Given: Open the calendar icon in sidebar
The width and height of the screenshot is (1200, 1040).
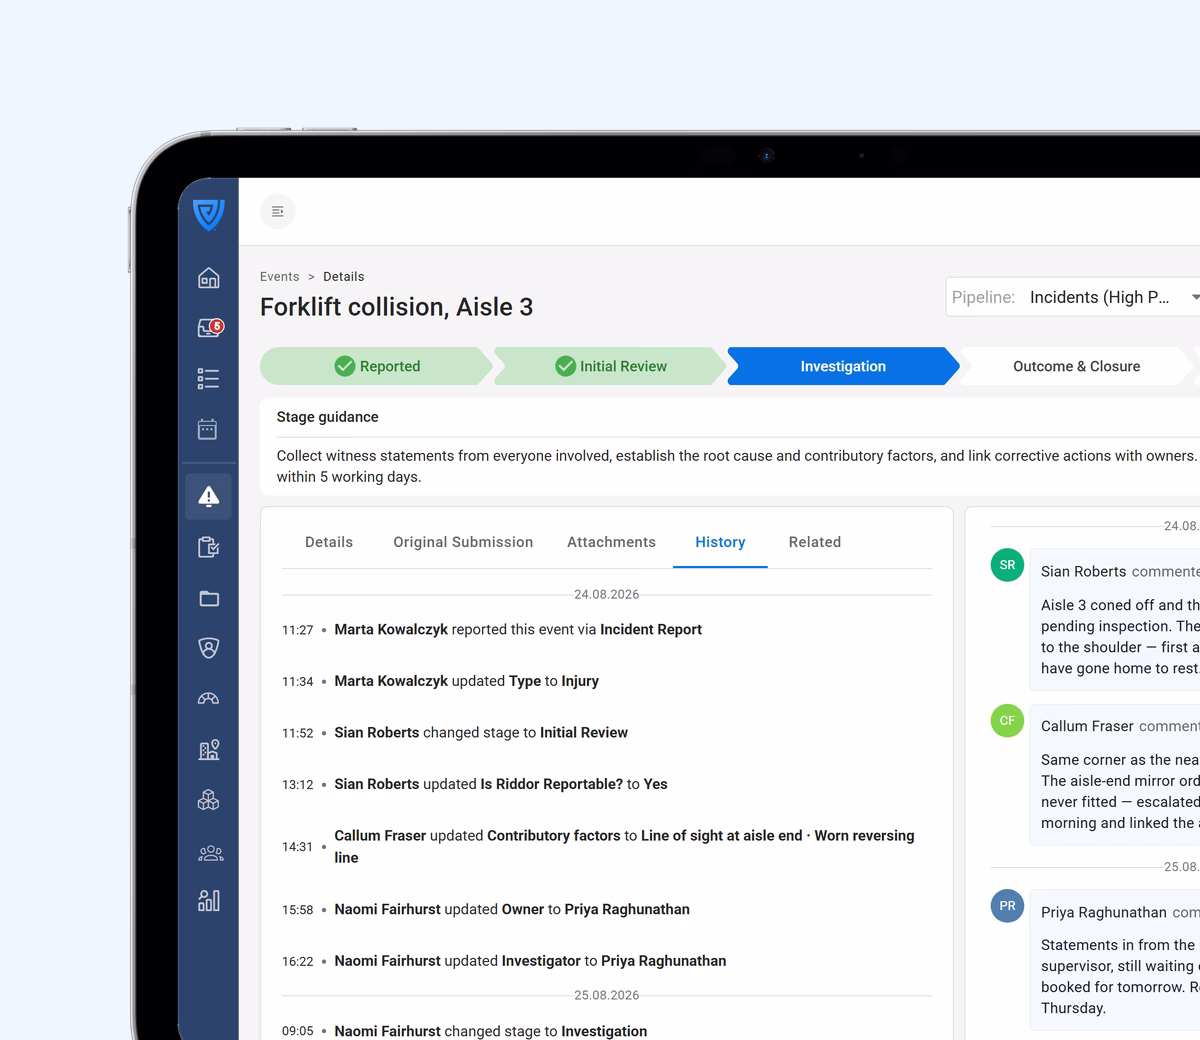Looking at the screenshot, I should (208, 429).
